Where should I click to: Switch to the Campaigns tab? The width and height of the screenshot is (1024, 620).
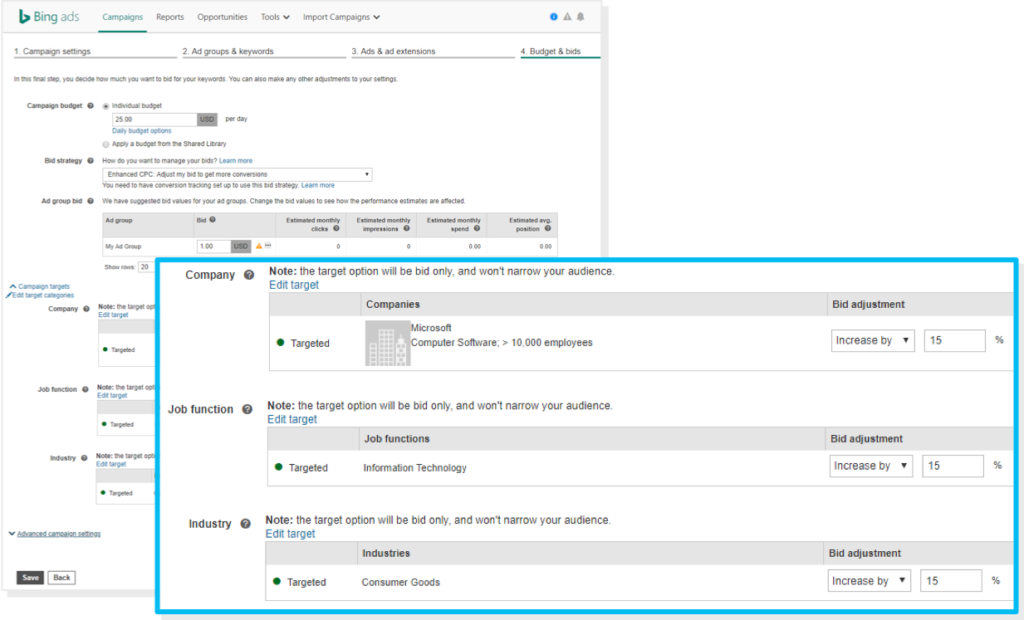click(122, 17)
